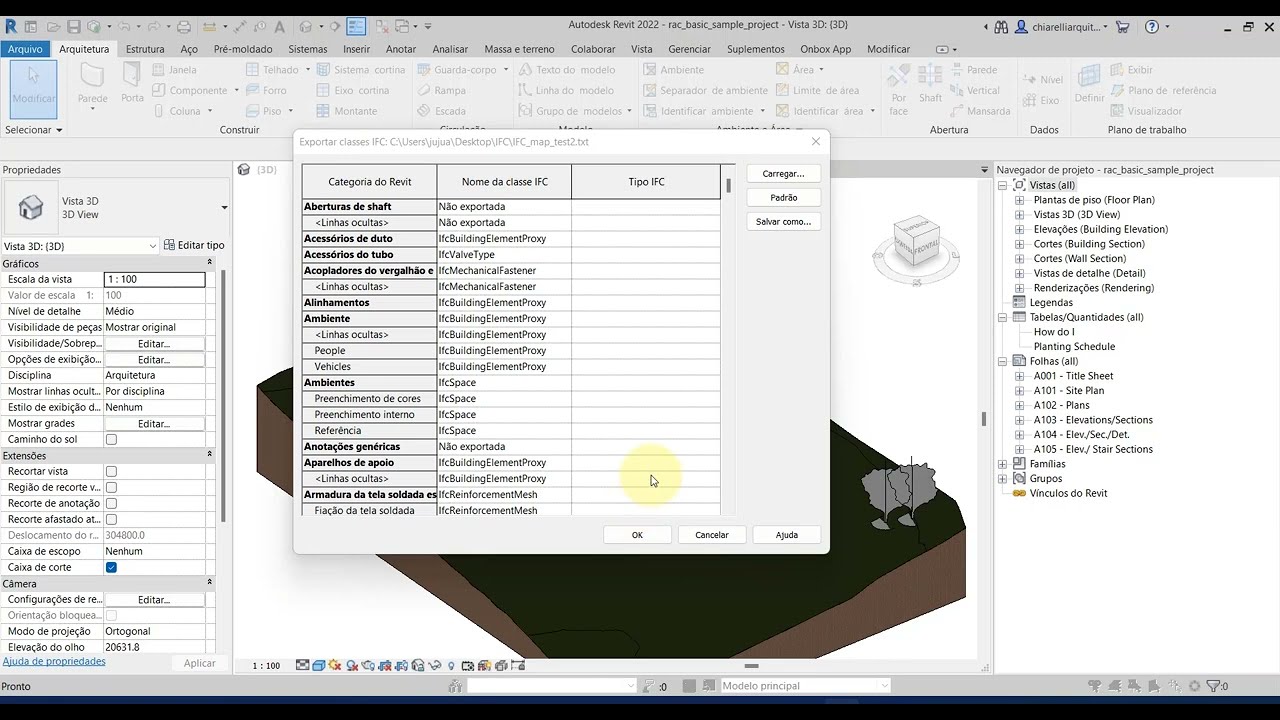Click the Switch Windows icon
The height and width of the screenshot is (720, 1280).
point(403,27)
